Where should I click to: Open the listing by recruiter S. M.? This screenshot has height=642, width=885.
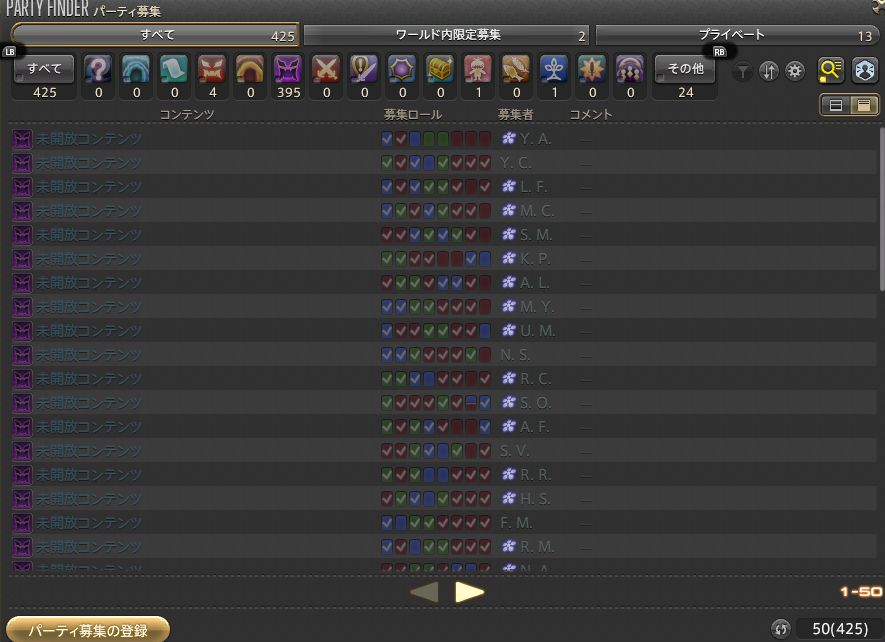click(x=443, y=234)
